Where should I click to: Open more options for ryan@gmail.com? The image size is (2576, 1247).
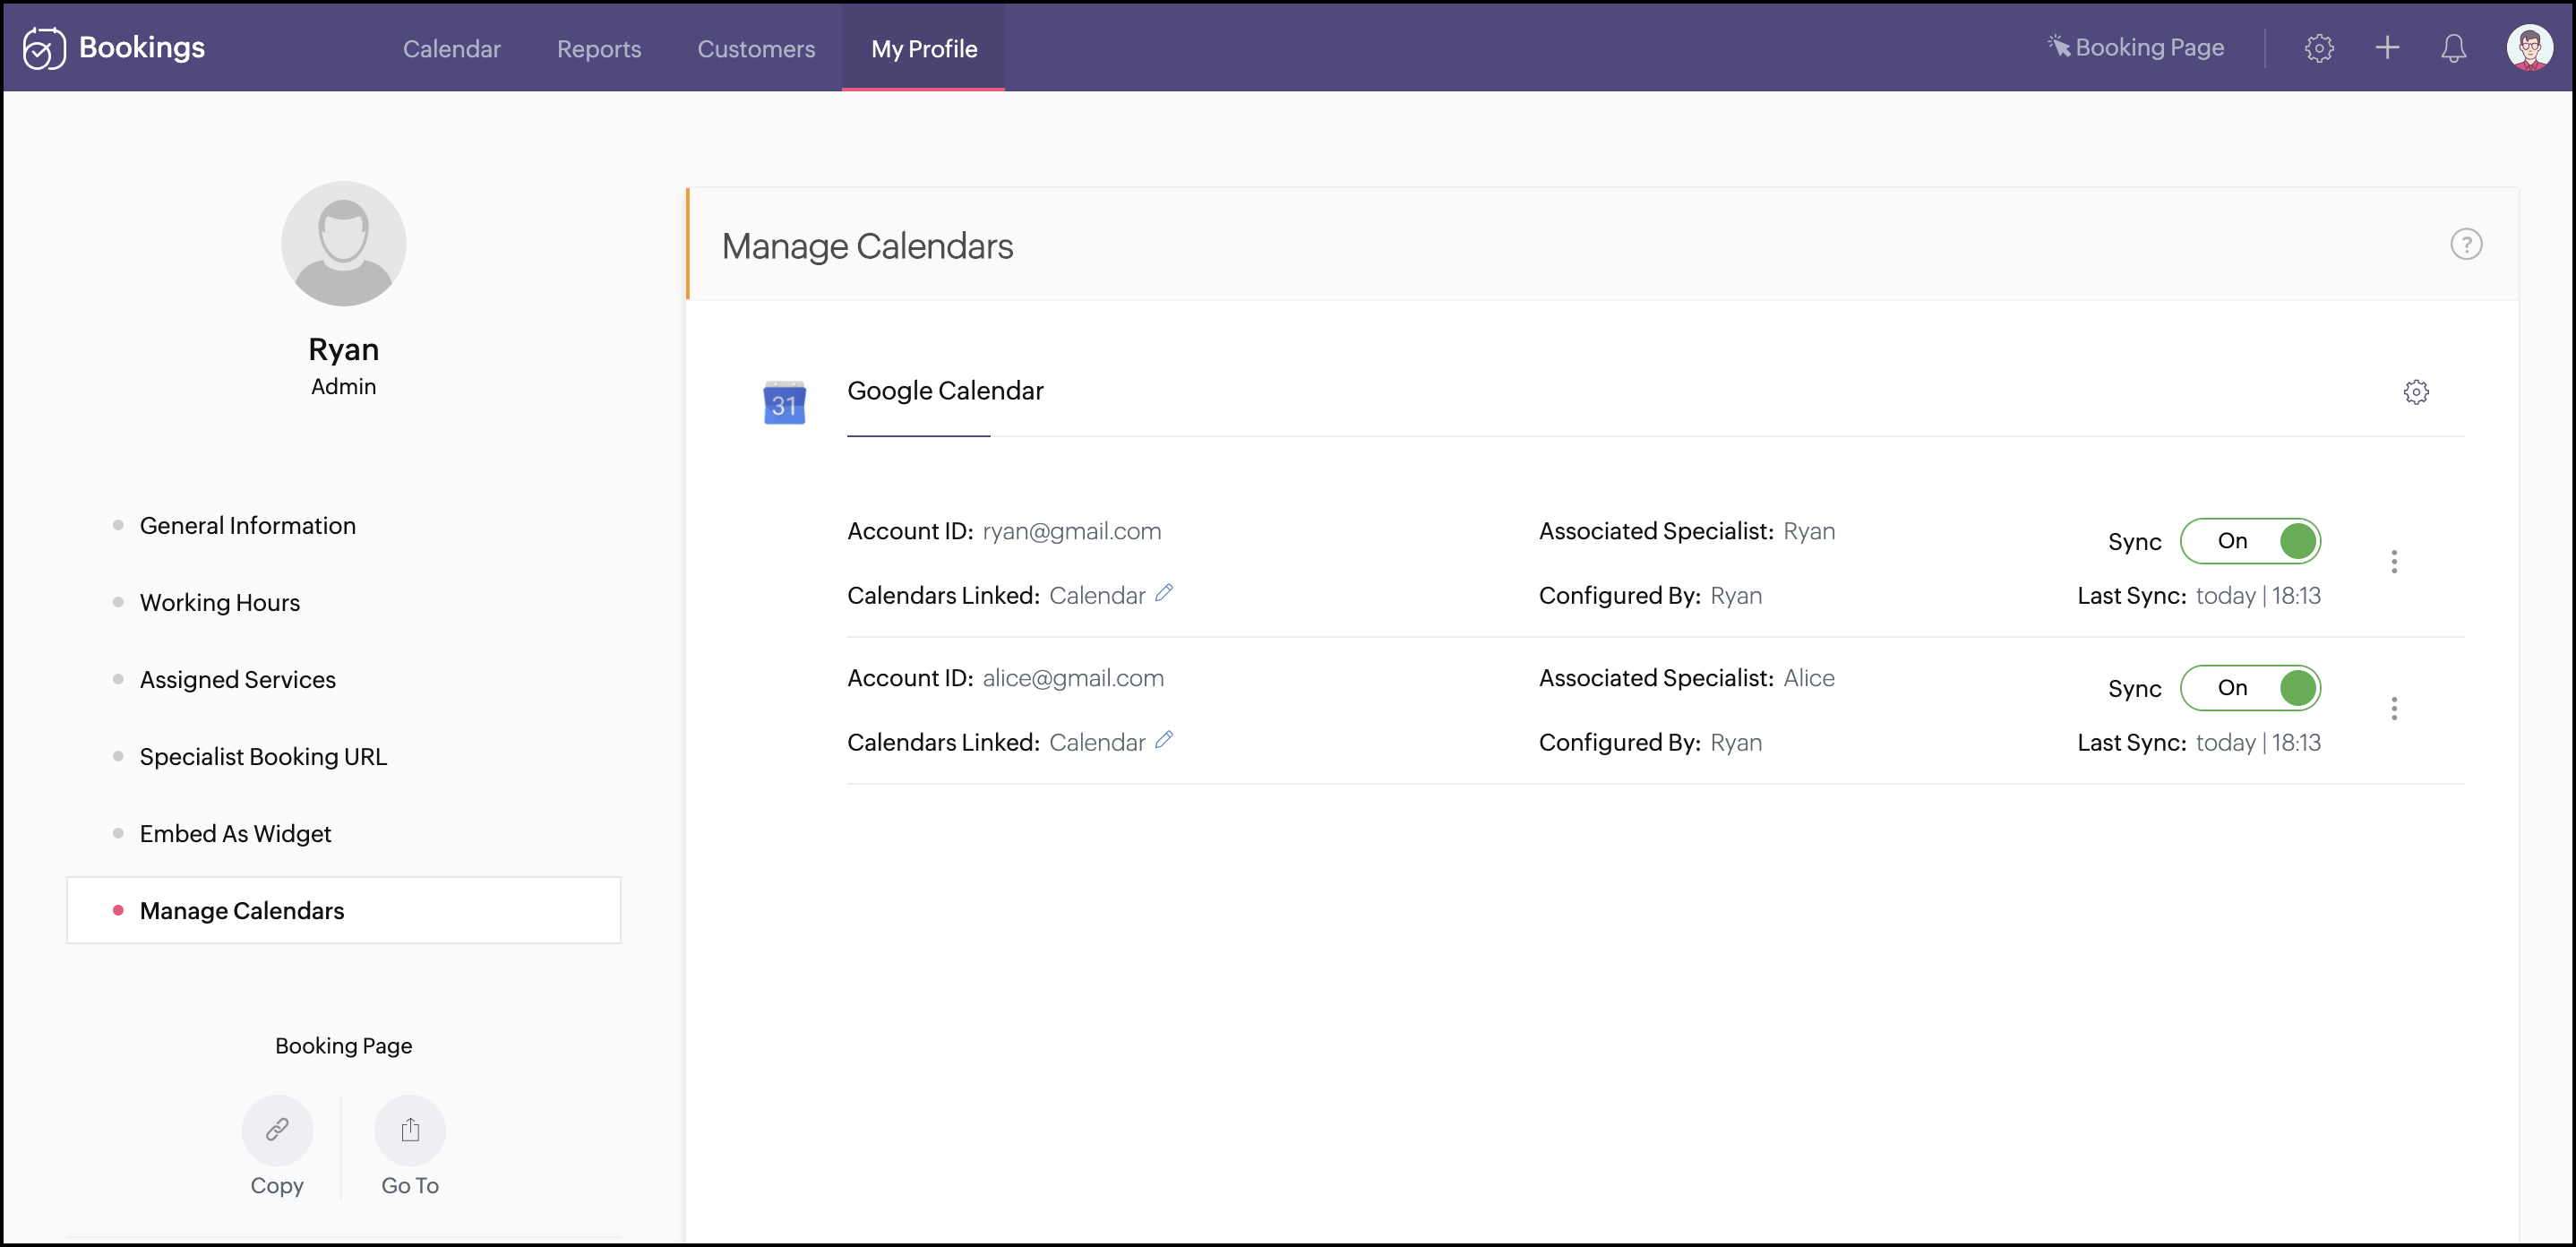click(2393, 562)
